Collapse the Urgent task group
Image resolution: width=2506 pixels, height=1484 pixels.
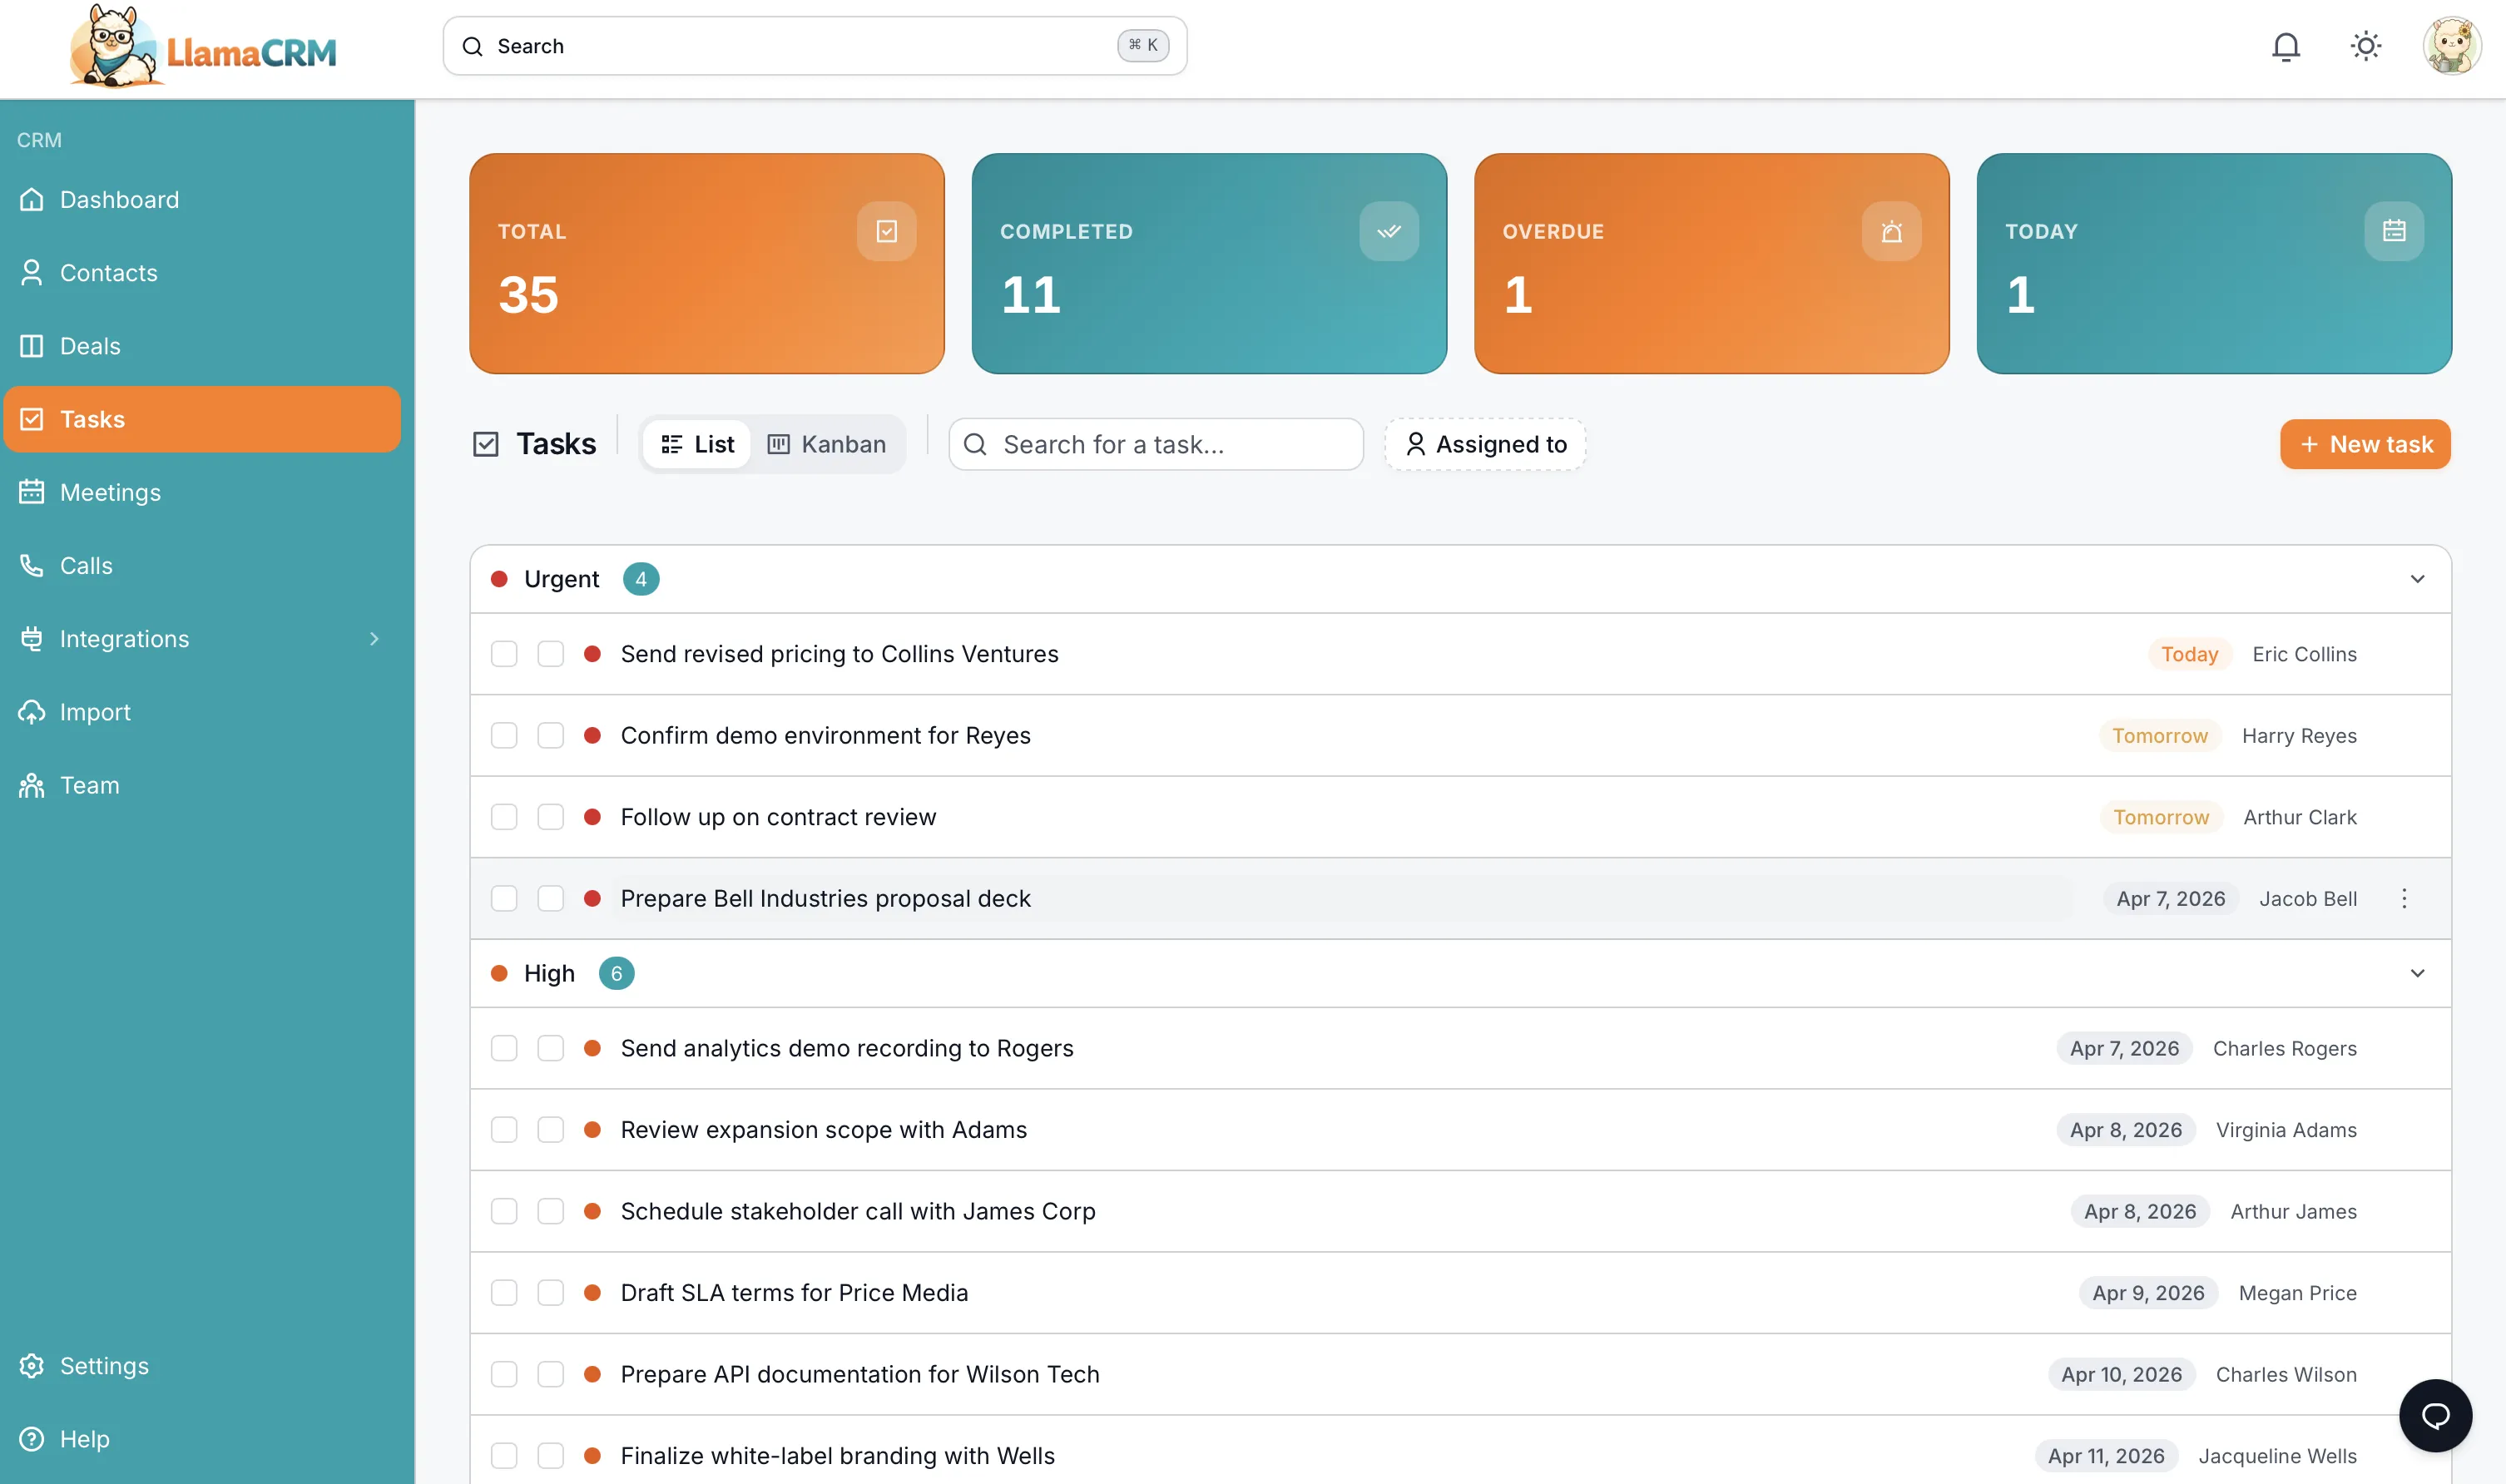point(2416,579)
